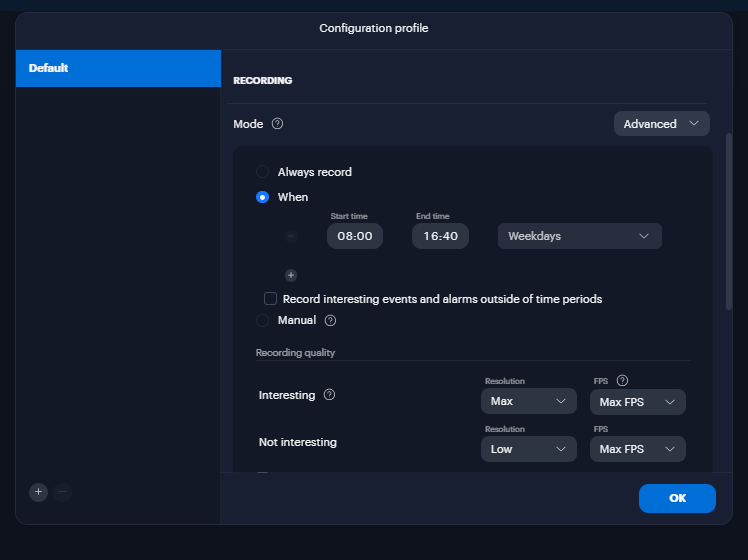
Task: Select the Default profile
Action: coord(118,68)
